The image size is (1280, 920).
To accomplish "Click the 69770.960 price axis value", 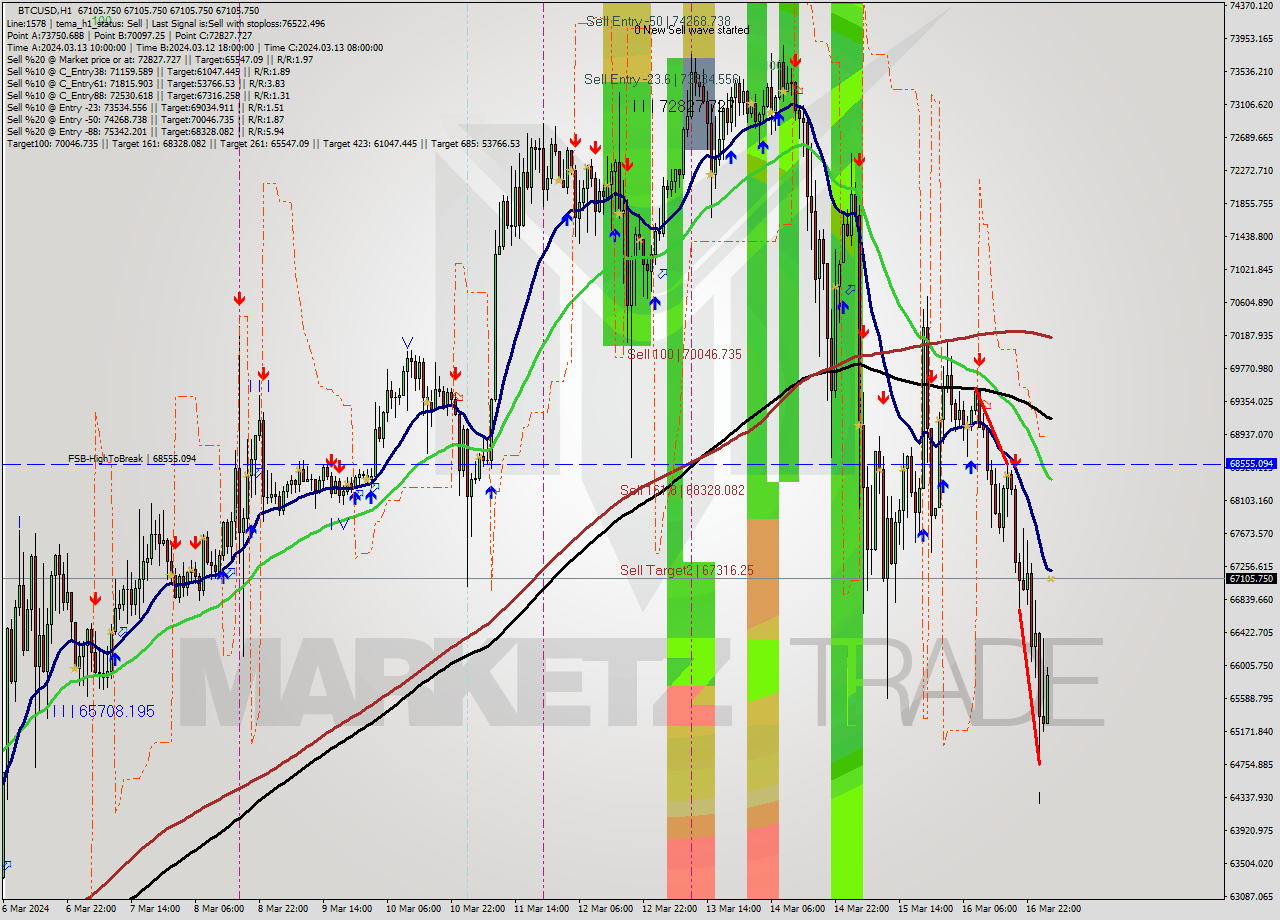I will point(1251,368).
